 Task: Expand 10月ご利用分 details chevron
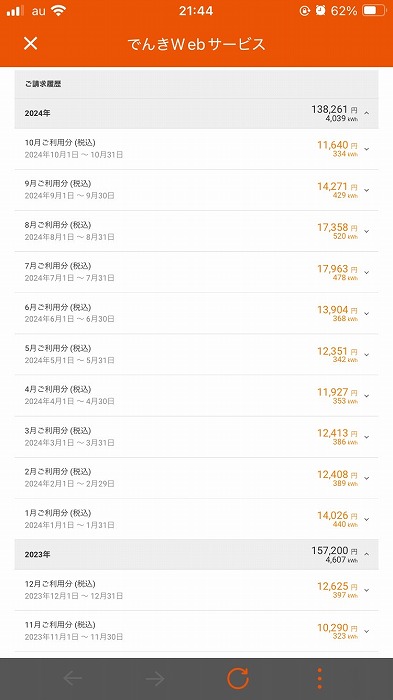367,149
